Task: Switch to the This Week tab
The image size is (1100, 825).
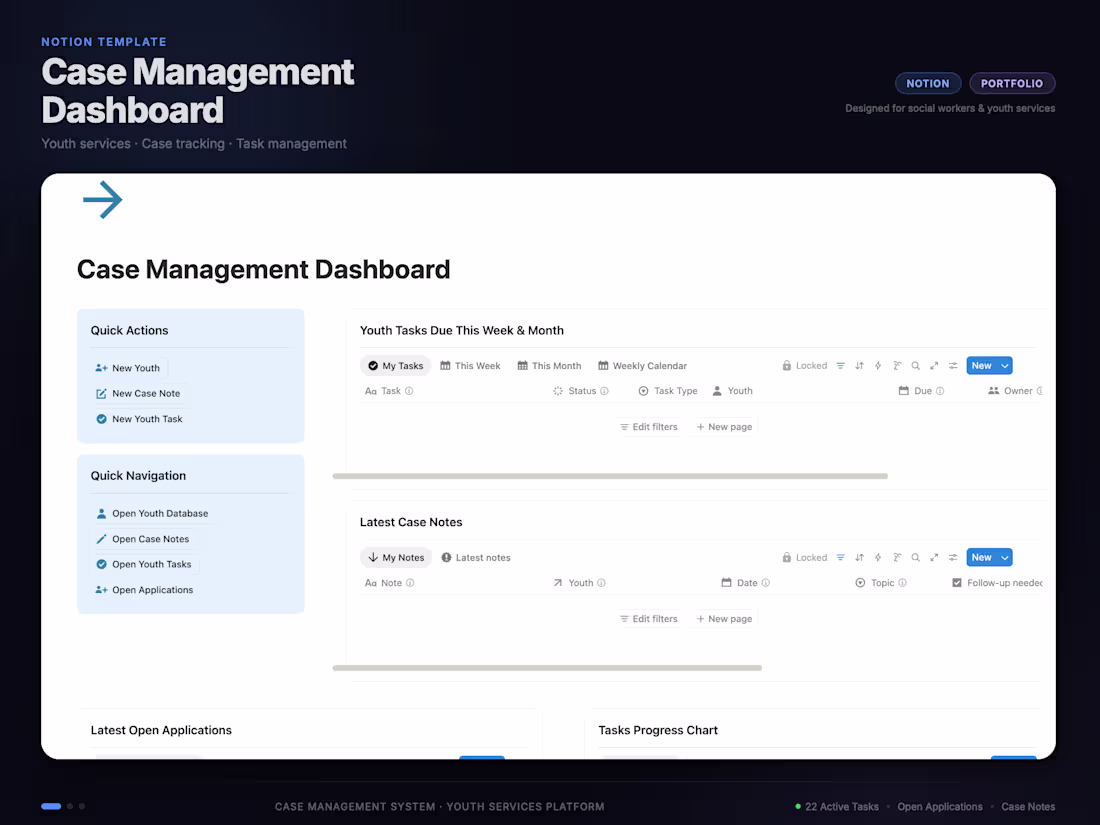Action: 470,365
